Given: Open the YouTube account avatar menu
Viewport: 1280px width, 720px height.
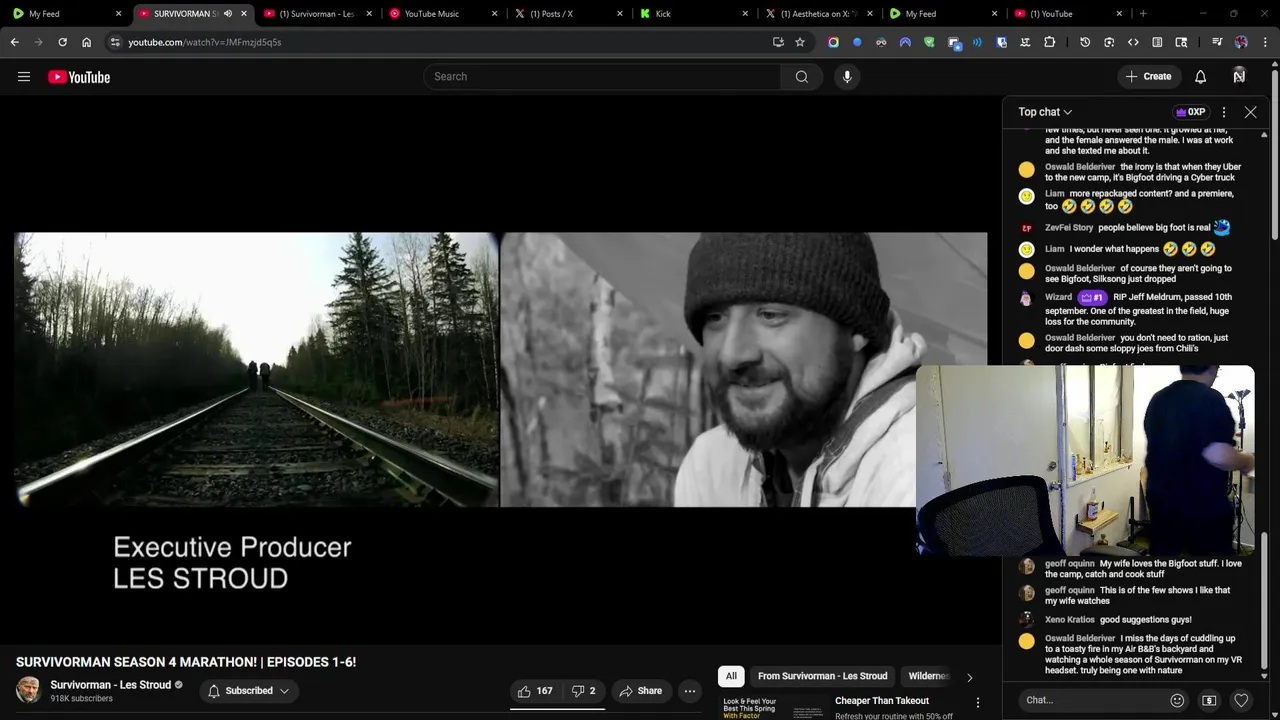Looking at the screenshot, I should pos(1239,77).
